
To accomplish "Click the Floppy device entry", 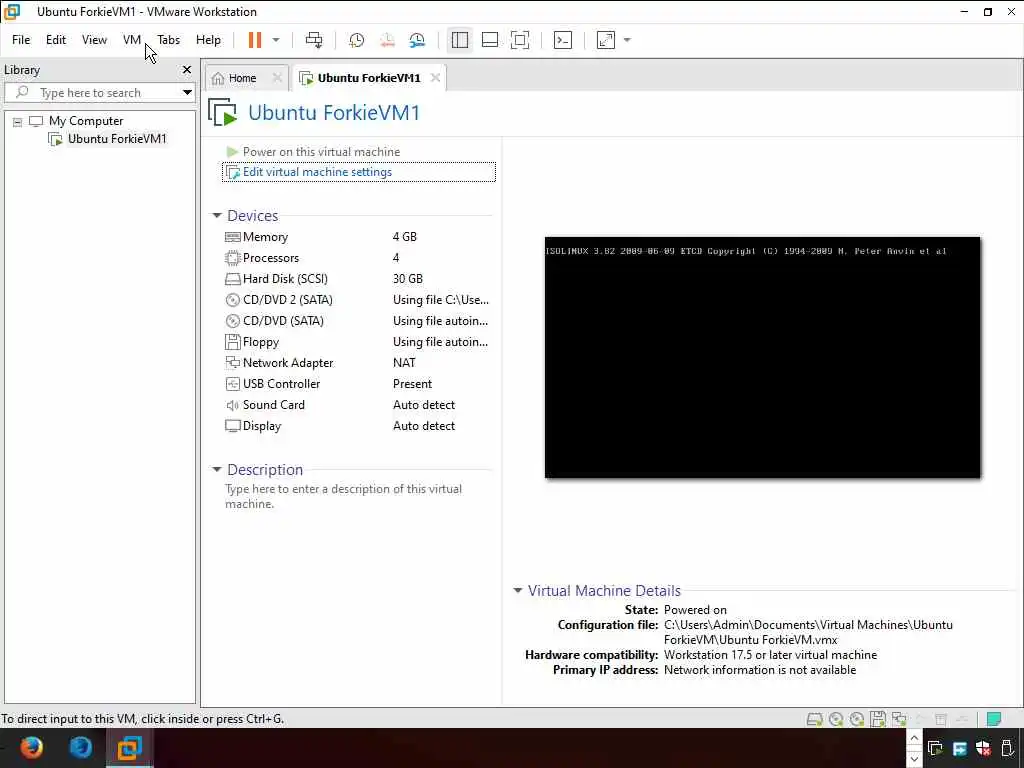I will [260, 342].
